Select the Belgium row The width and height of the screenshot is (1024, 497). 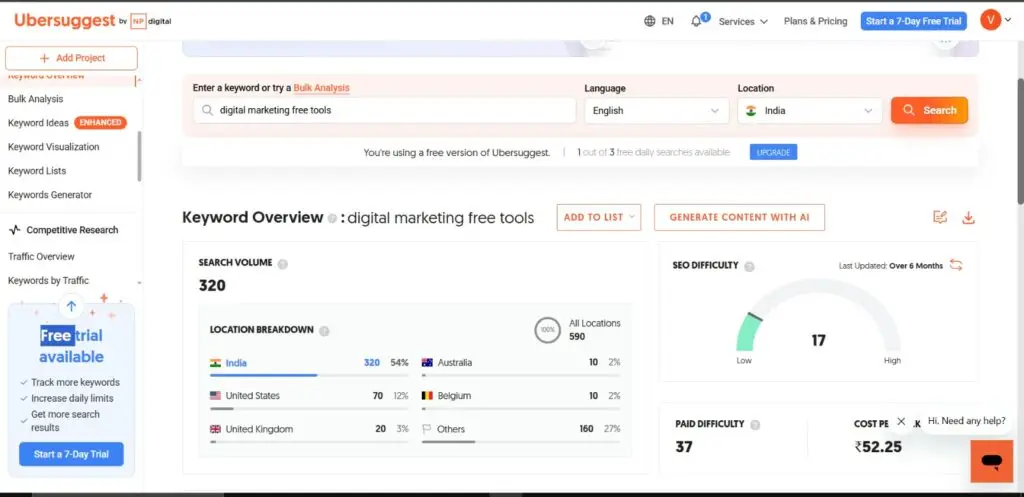(521, 396)
